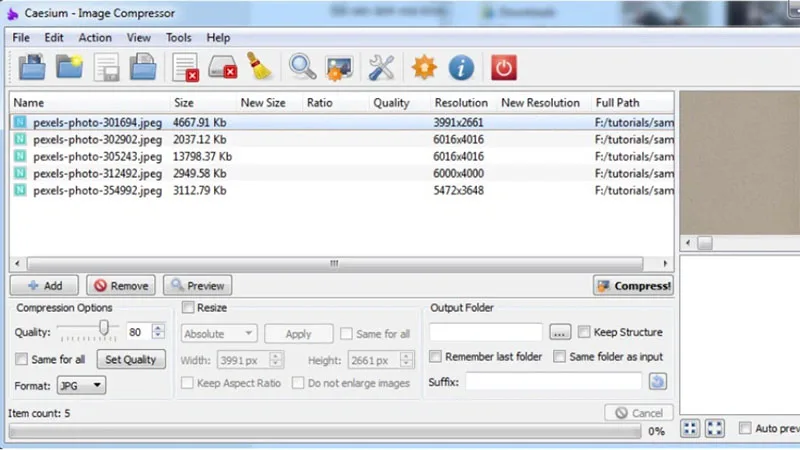
Task: Check Same for all in Resize section
Action: tap(346, 334)
